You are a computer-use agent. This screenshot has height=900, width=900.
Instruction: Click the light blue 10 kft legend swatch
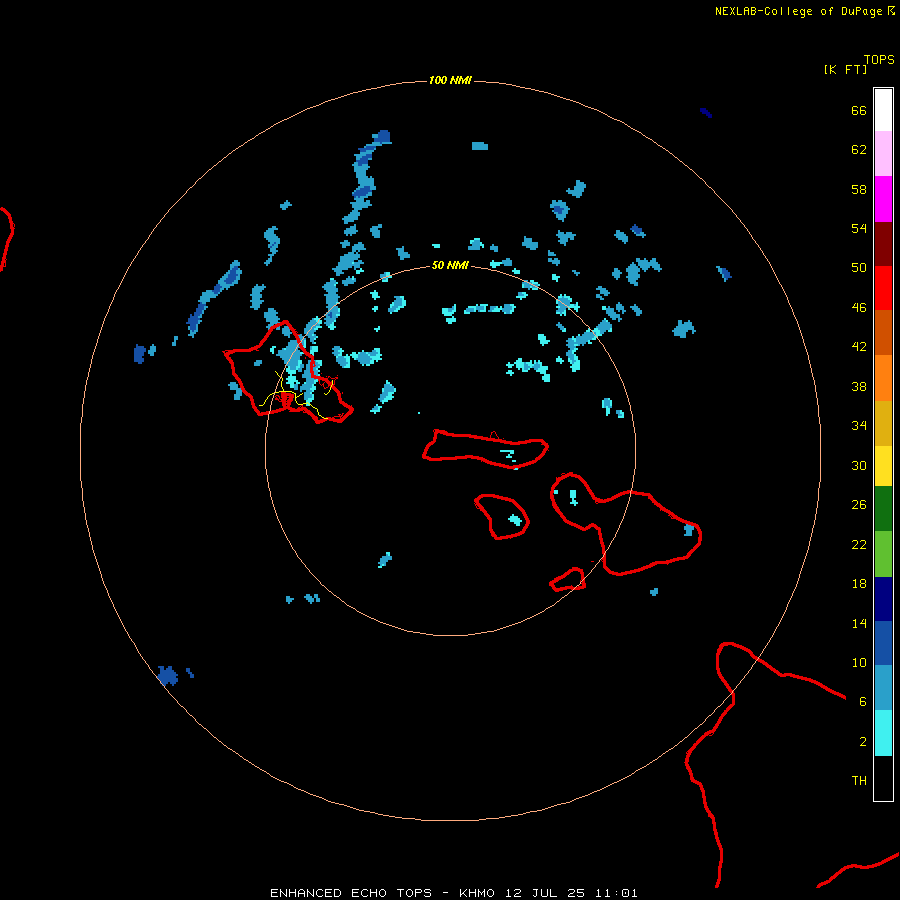pos(883,688)
